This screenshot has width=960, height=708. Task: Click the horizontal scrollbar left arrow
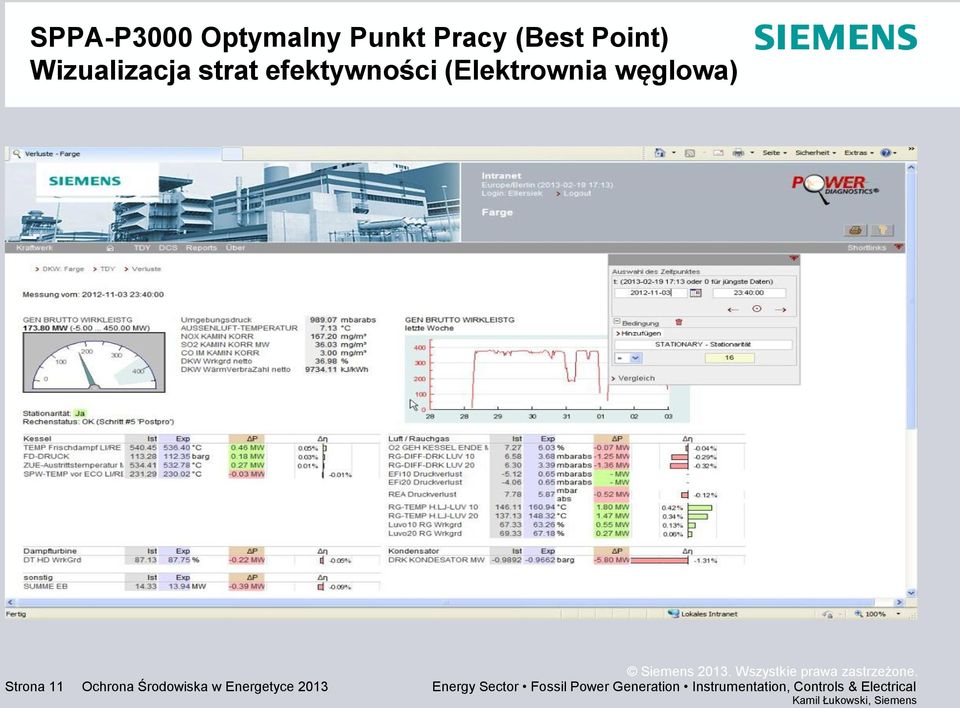tap(10, 603)
